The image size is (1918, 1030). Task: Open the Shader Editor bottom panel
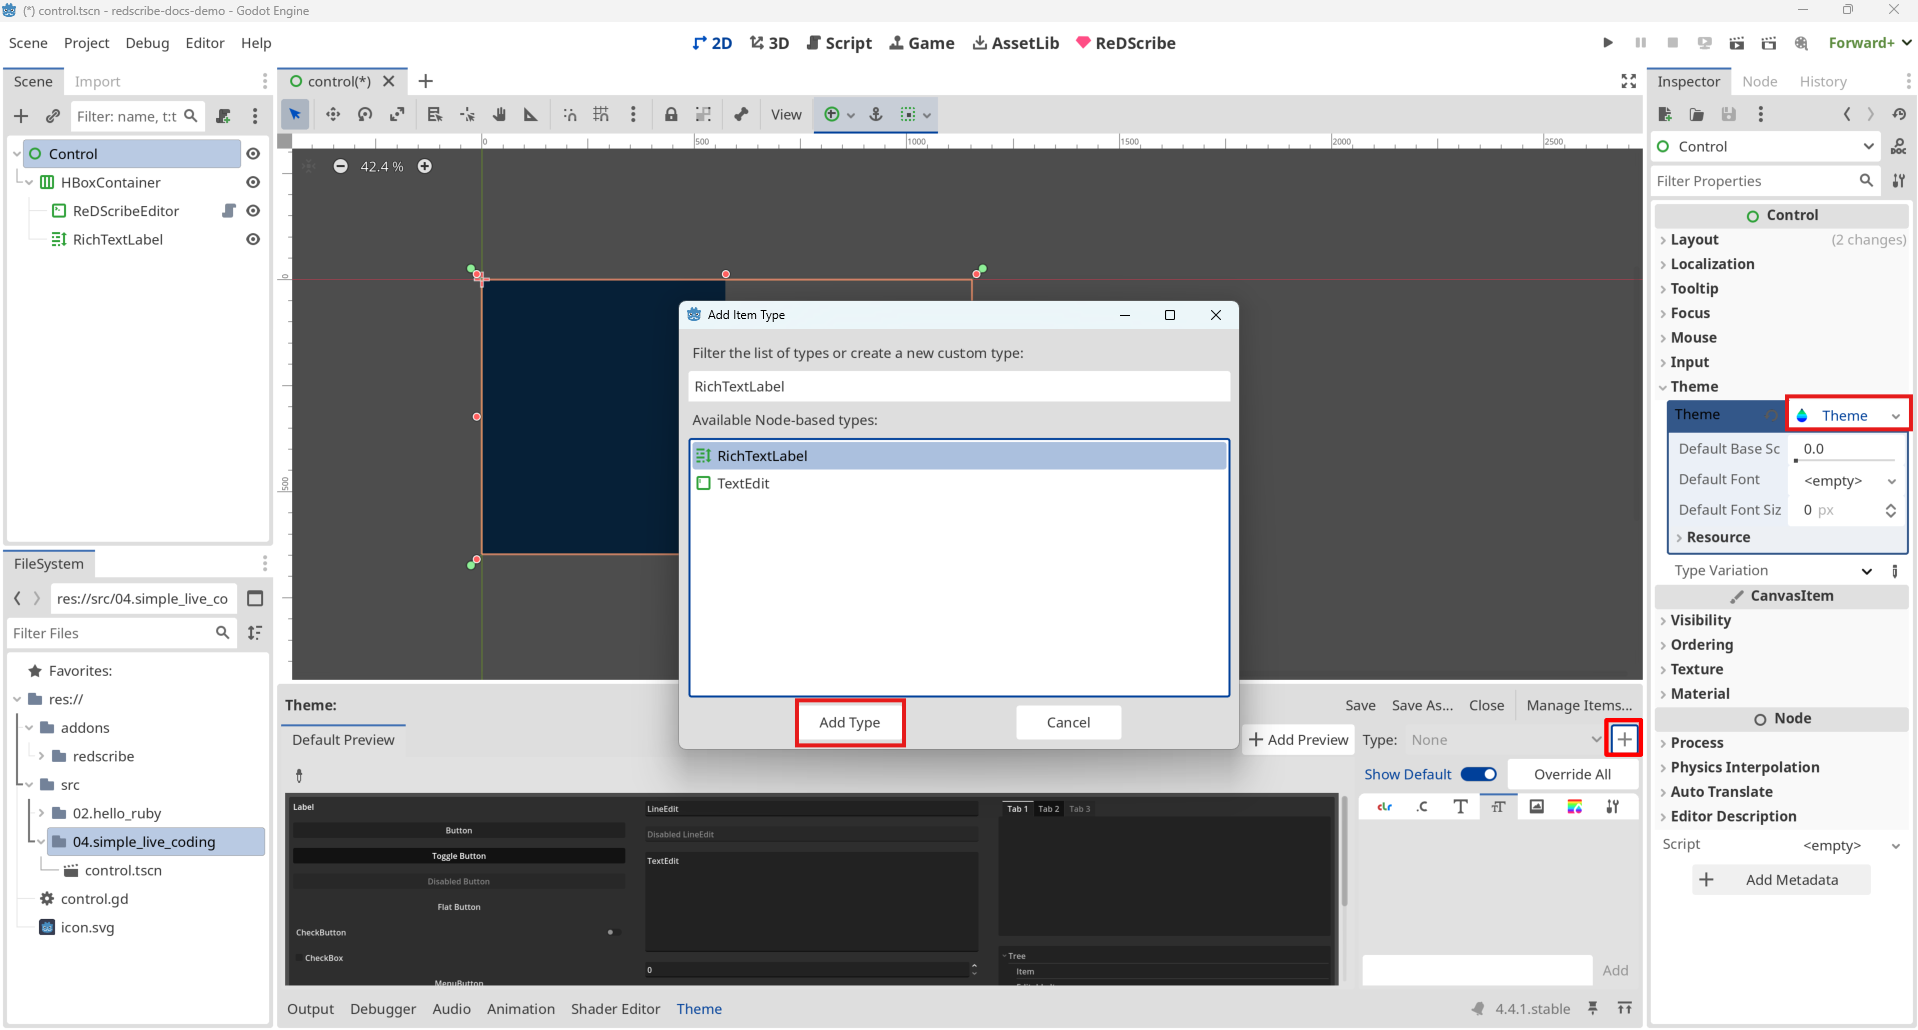(x=615, y=1009)
